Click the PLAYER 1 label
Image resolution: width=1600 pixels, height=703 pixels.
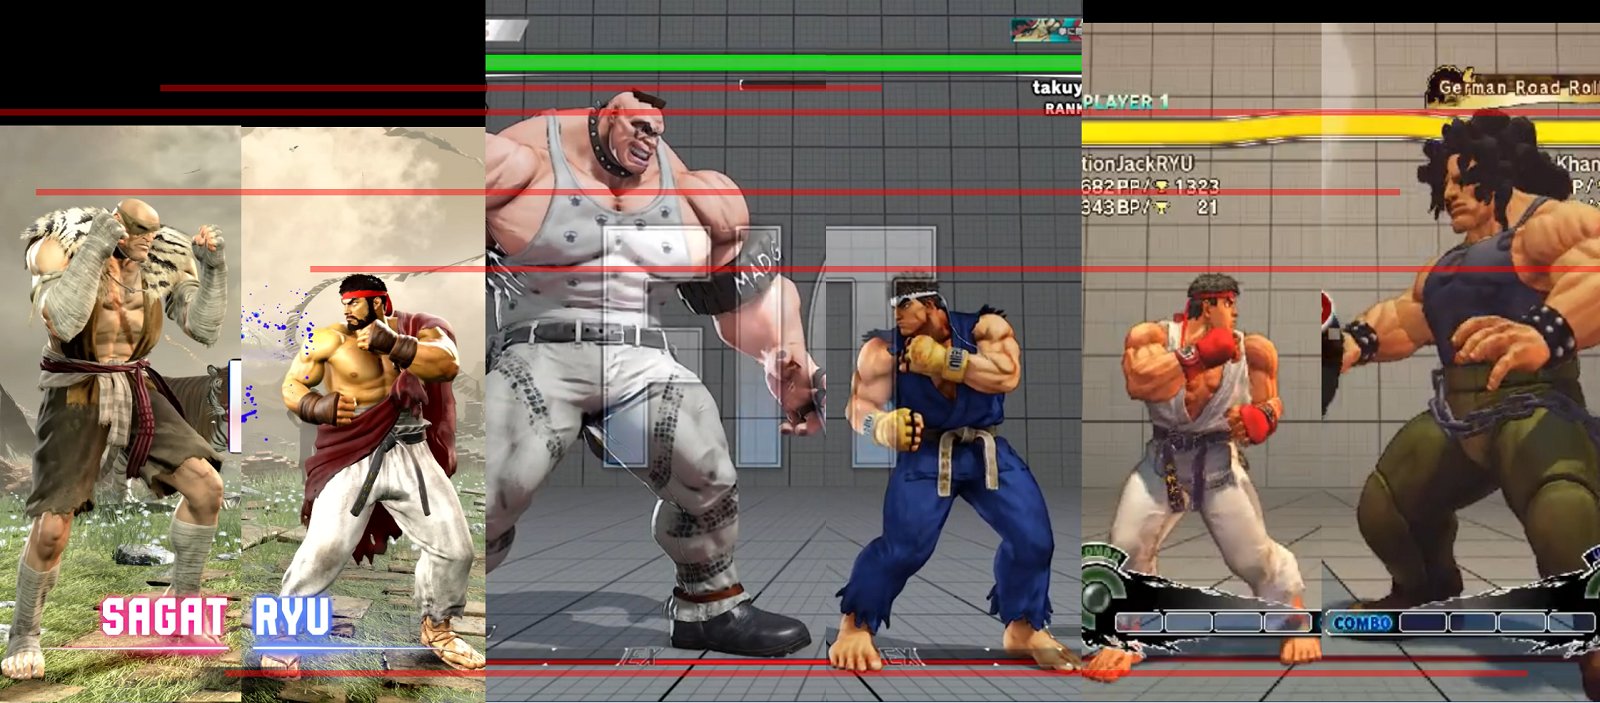tap(1126, 101)
